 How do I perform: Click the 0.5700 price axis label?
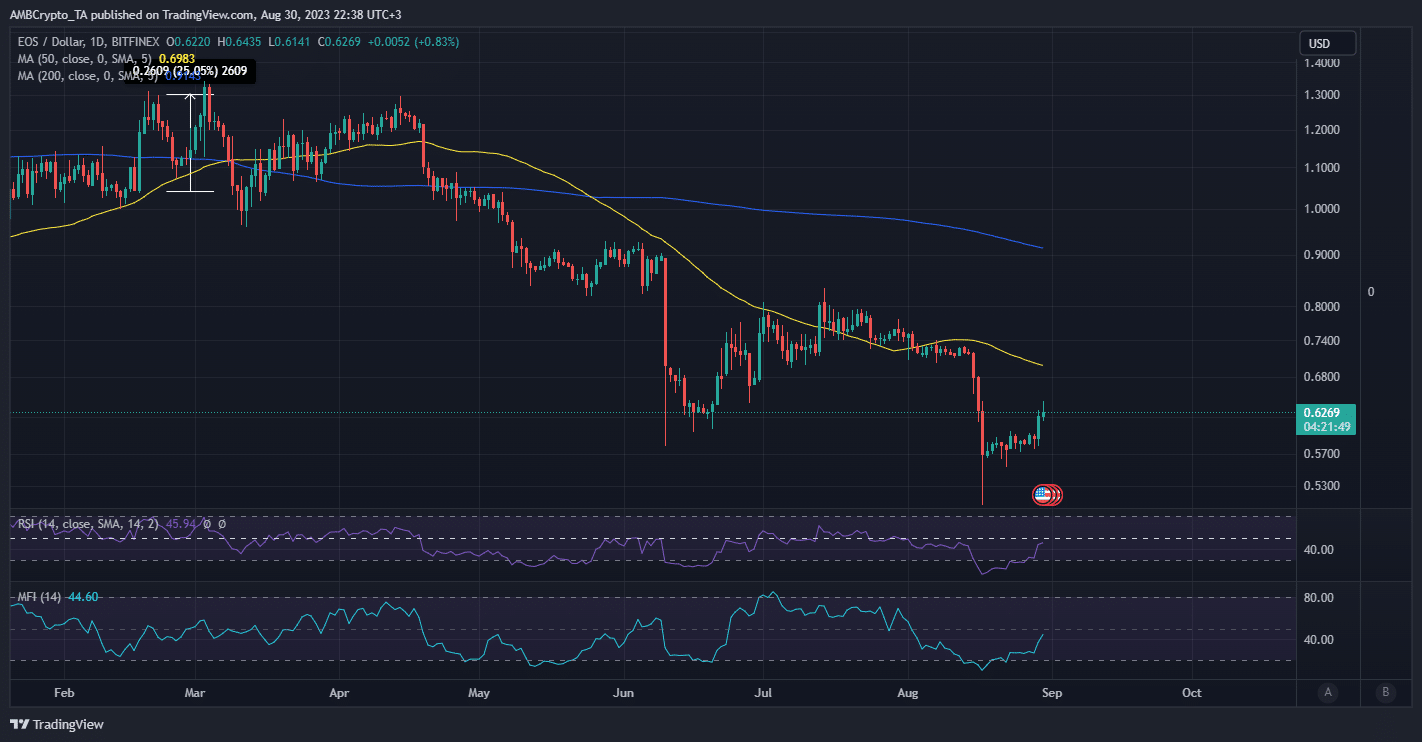tap(1323, 454)
